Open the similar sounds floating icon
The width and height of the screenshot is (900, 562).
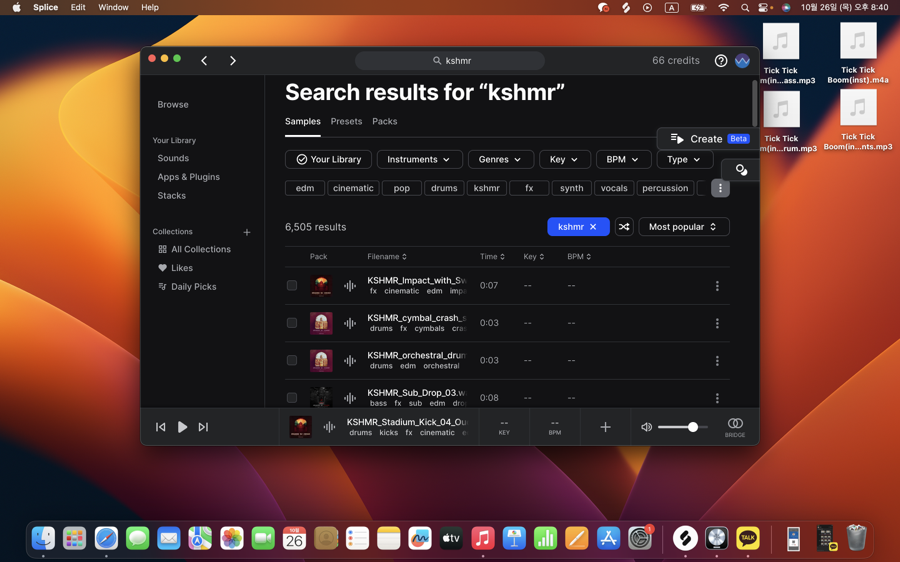[x=741, y=170]
